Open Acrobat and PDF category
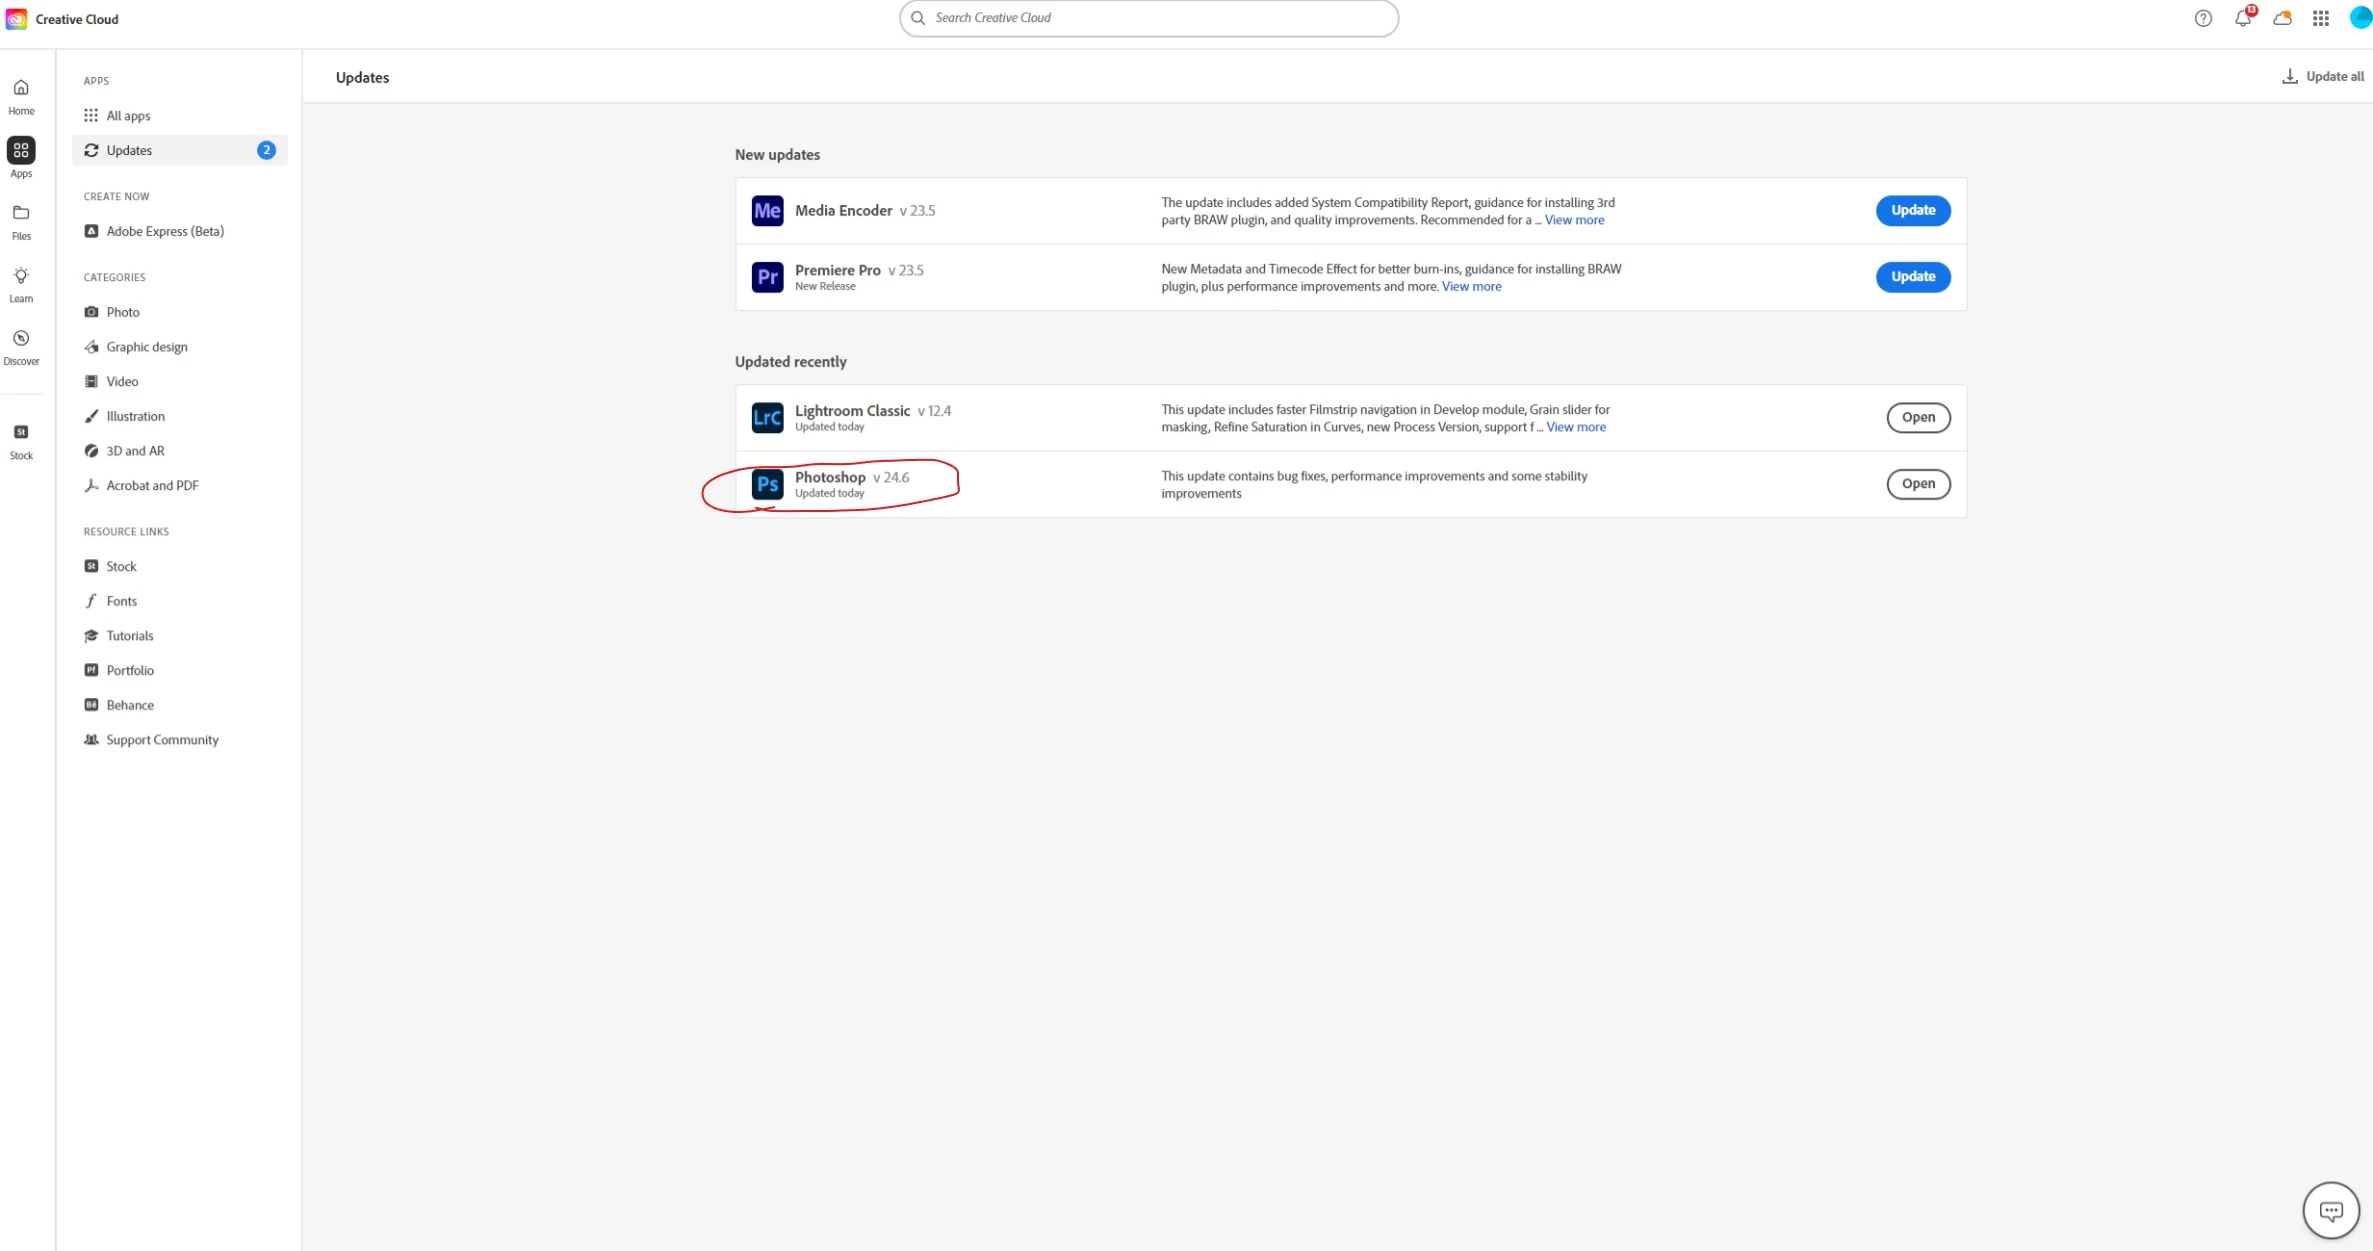This screenshot has height=1251, width=2373. [152, 485]
